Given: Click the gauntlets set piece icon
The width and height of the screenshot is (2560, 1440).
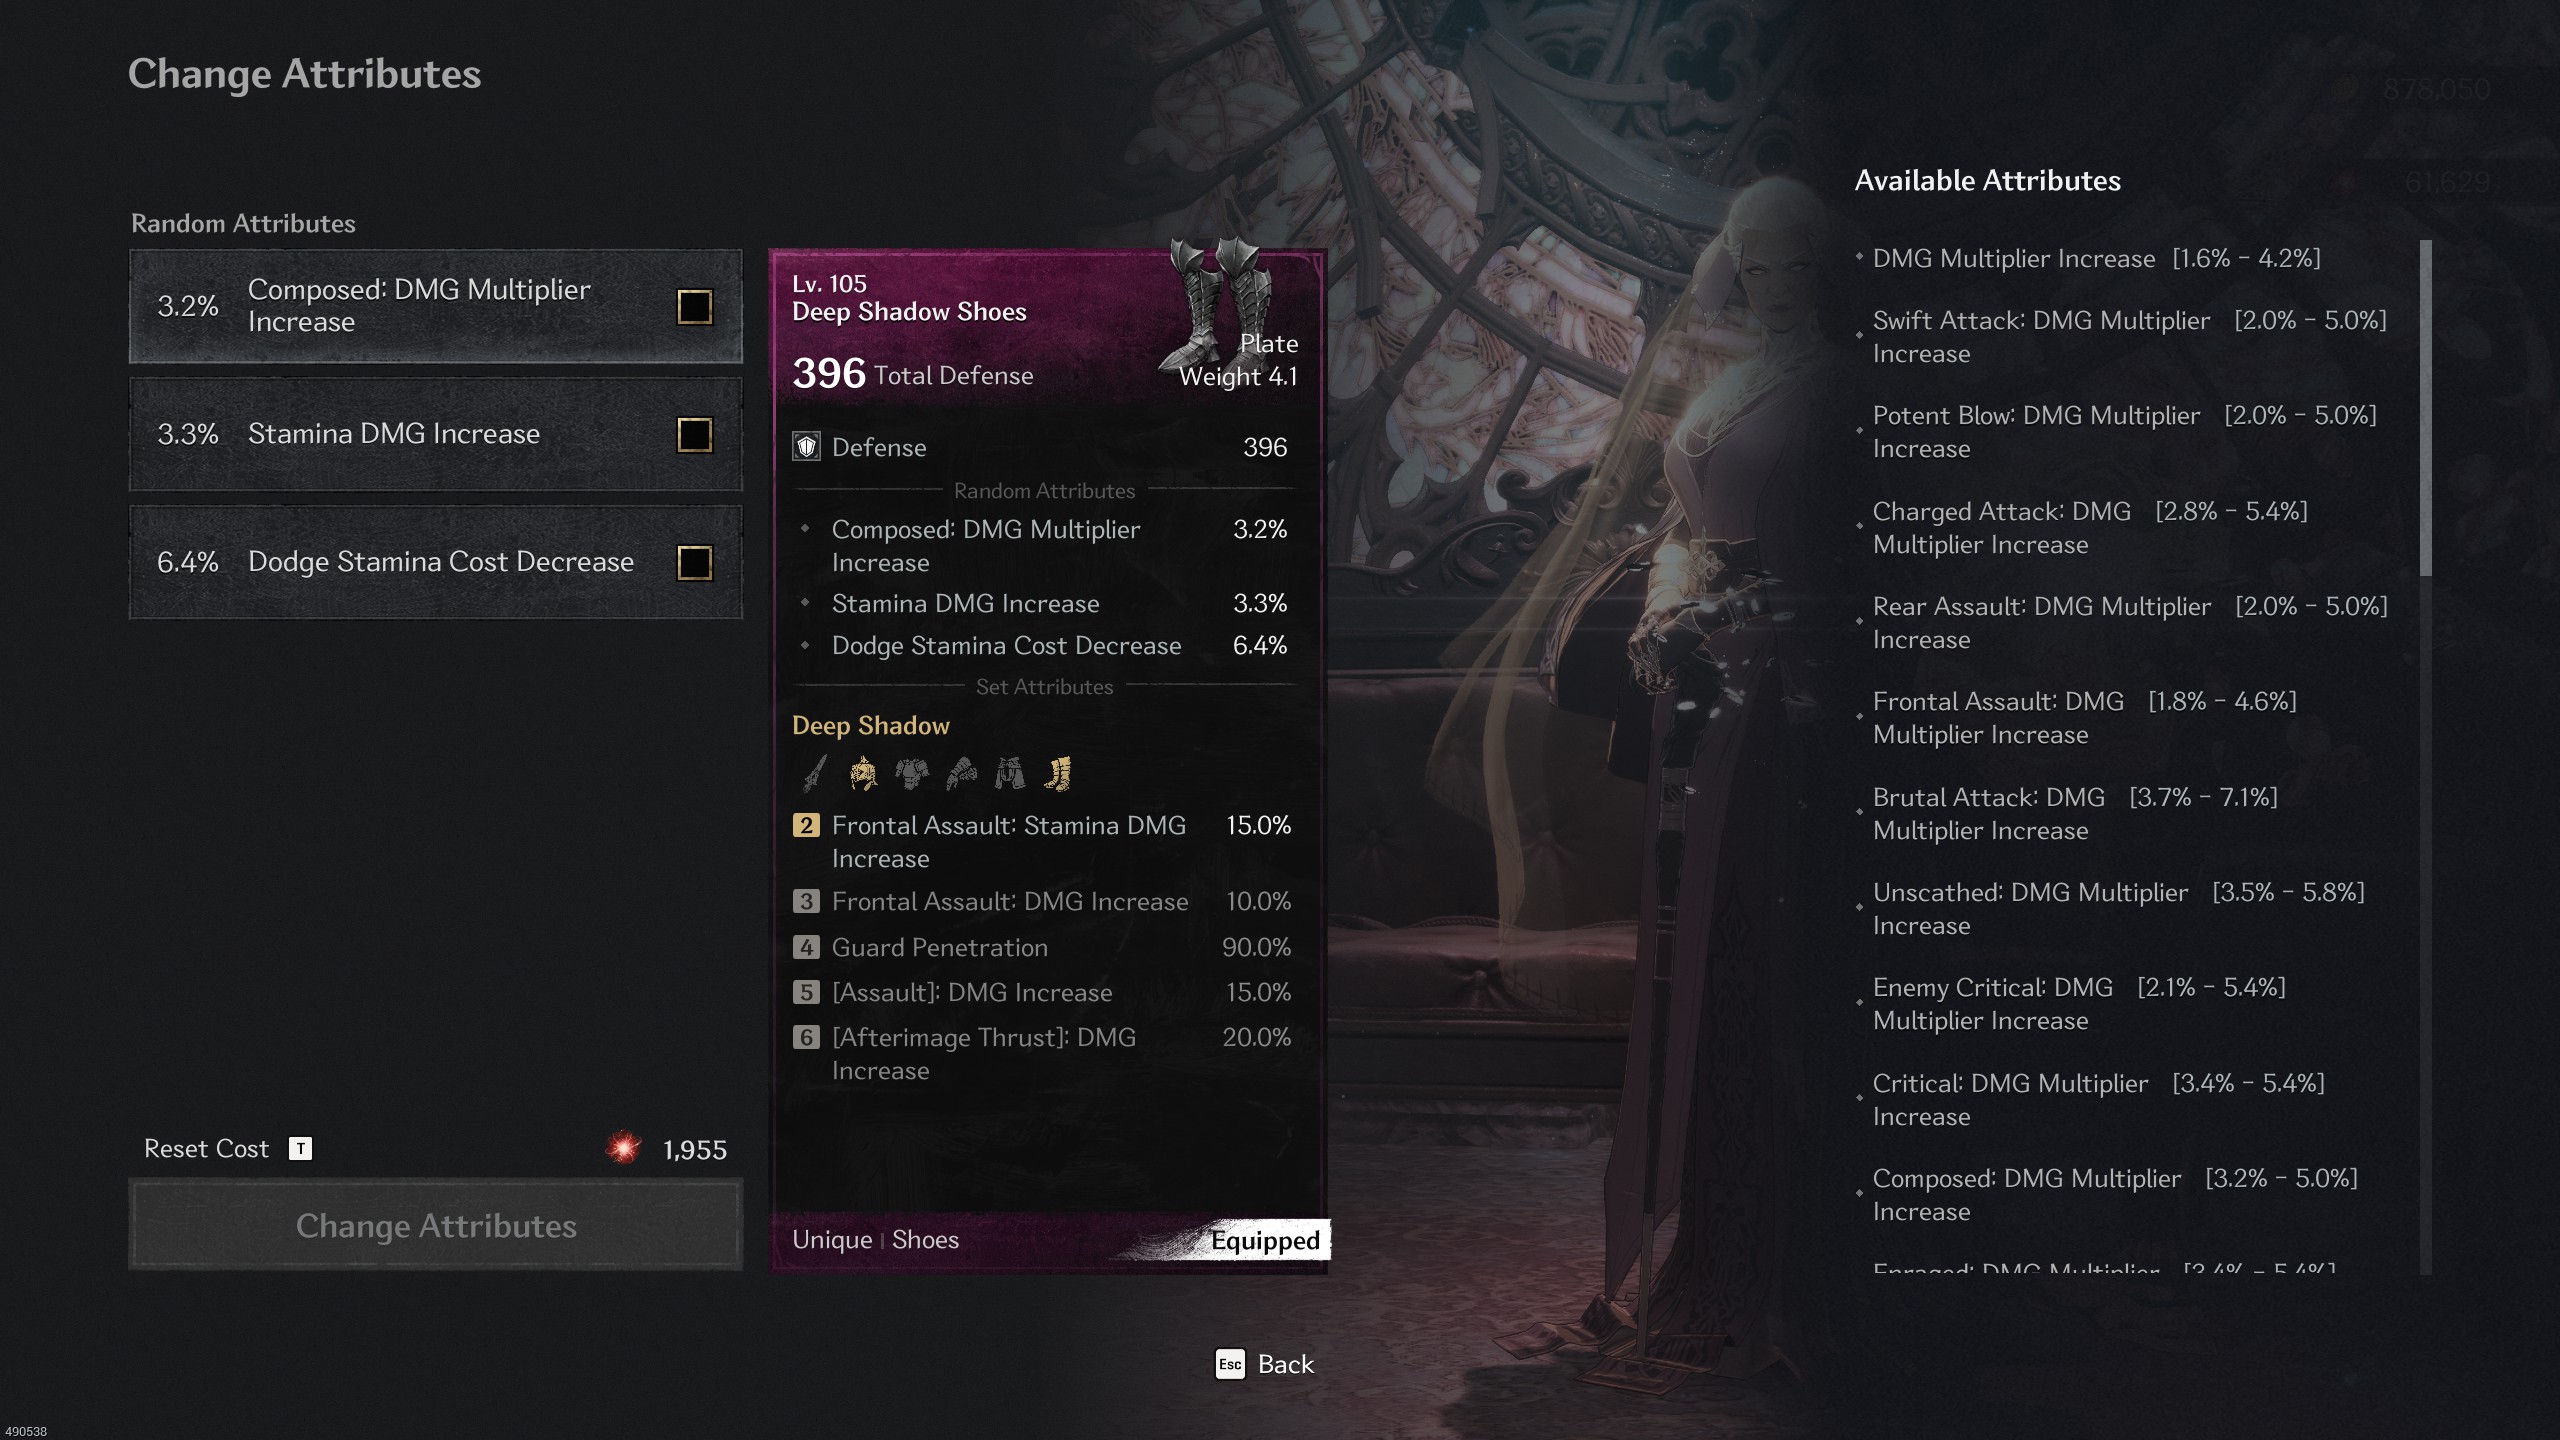Looking at the screenshot, I should click(961, 774).
